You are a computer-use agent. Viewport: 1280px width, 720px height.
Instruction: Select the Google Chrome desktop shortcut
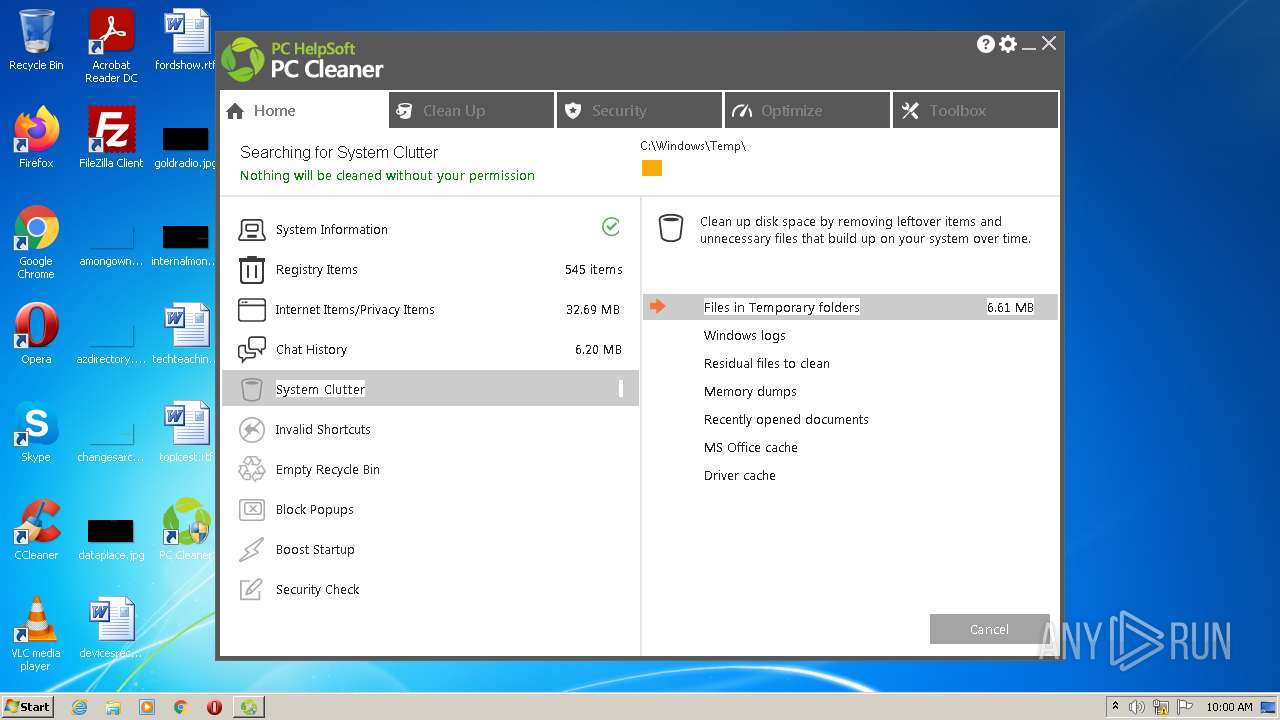coord(36,242)
